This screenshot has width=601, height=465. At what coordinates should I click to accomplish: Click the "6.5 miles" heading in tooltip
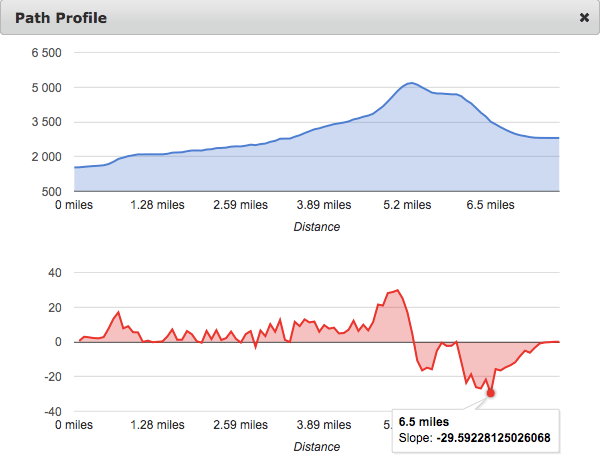[x=423, y=421]
